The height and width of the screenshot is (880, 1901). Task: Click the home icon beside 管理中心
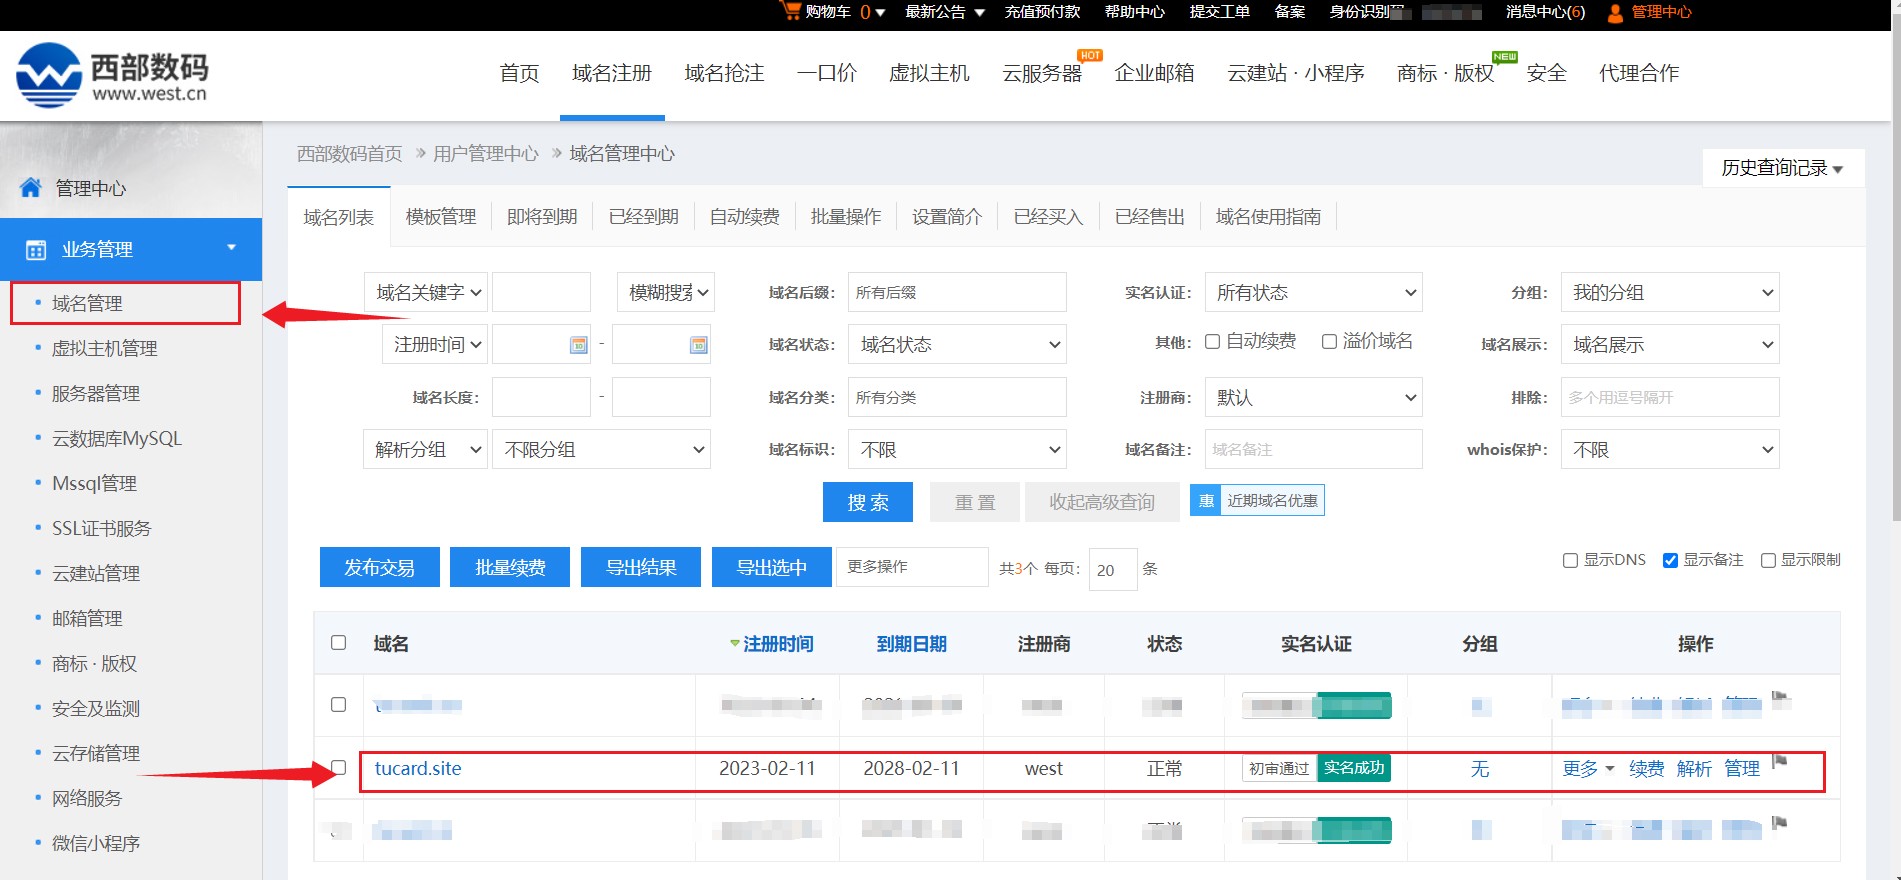[31, 188]
